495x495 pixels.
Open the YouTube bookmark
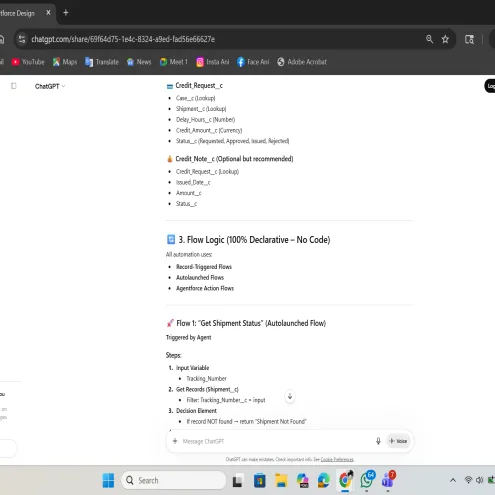coord(28,62)
